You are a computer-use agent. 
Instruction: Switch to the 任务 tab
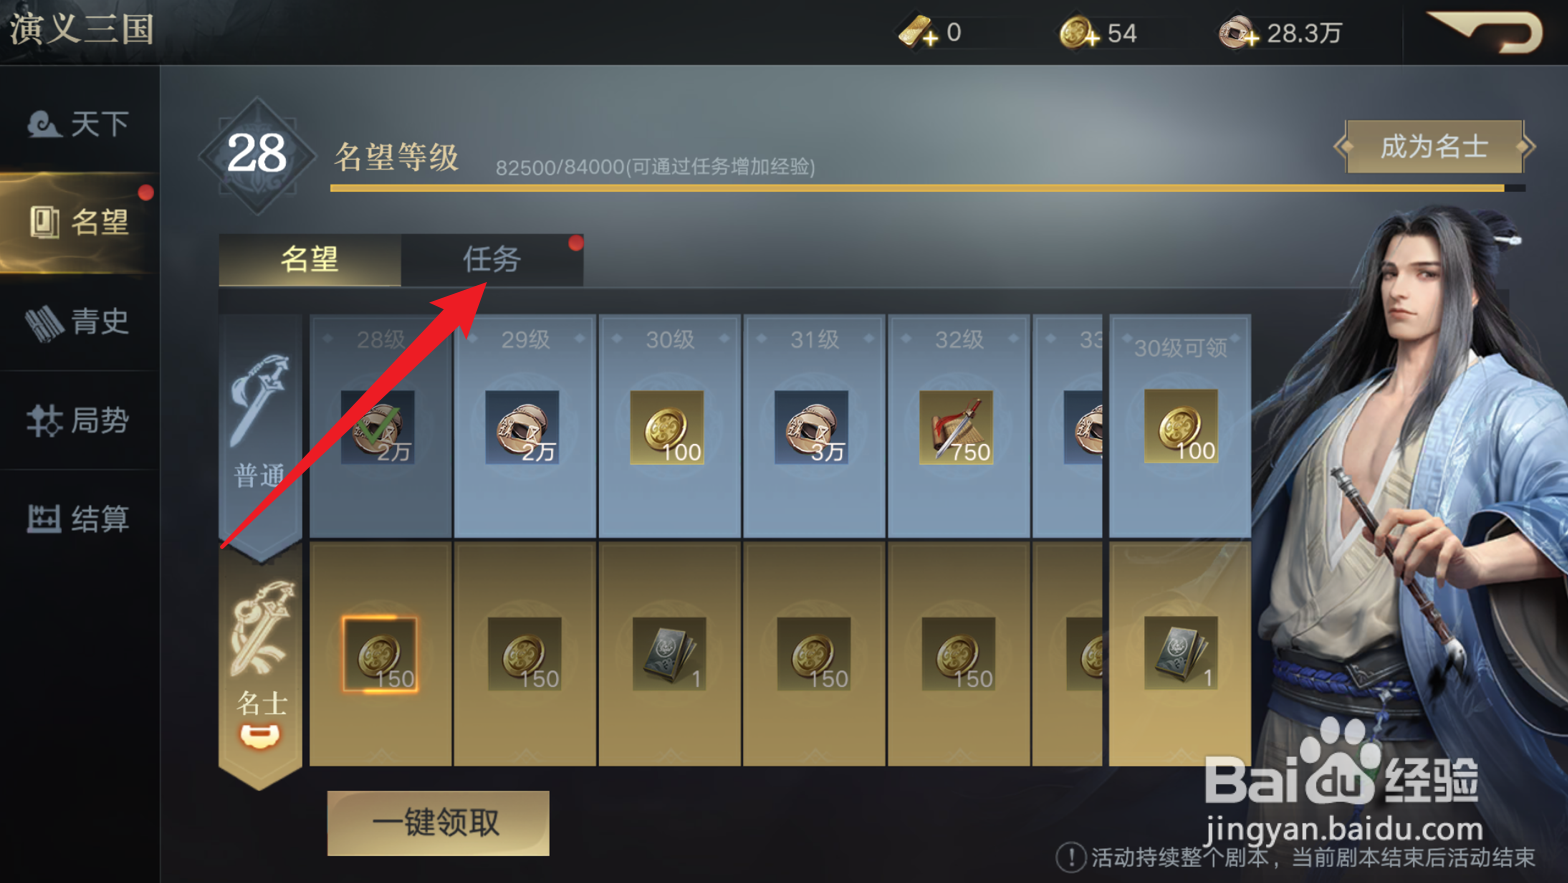[492, 260]
